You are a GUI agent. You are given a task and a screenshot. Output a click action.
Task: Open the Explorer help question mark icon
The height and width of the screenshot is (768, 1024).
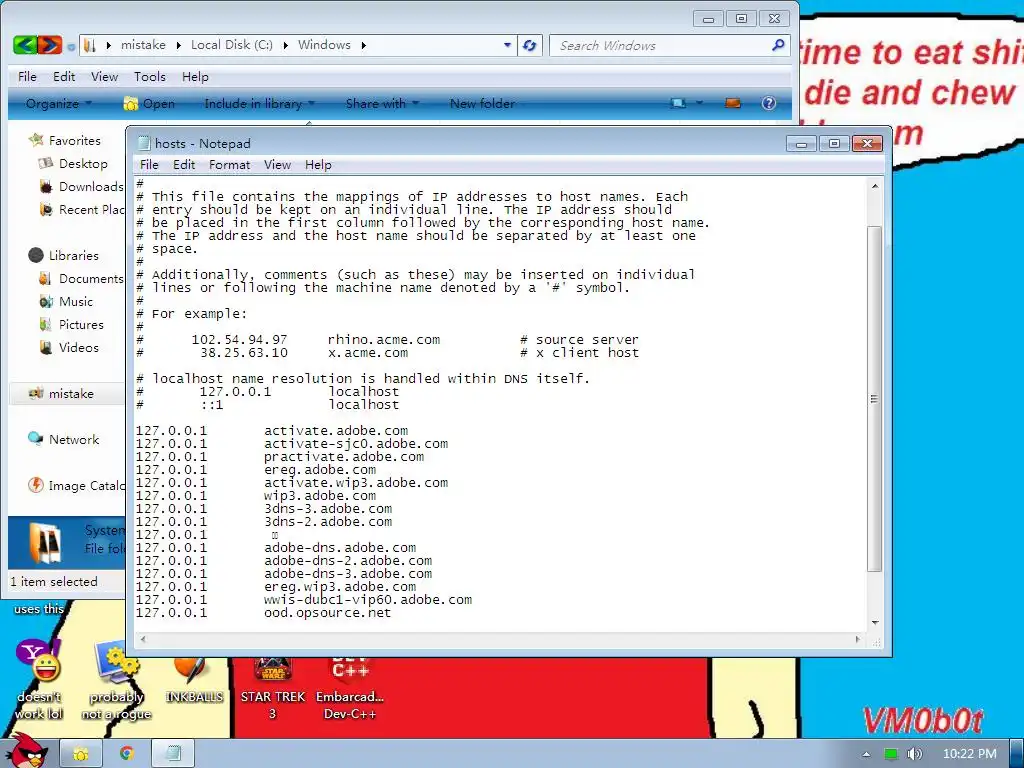point(769,103)
